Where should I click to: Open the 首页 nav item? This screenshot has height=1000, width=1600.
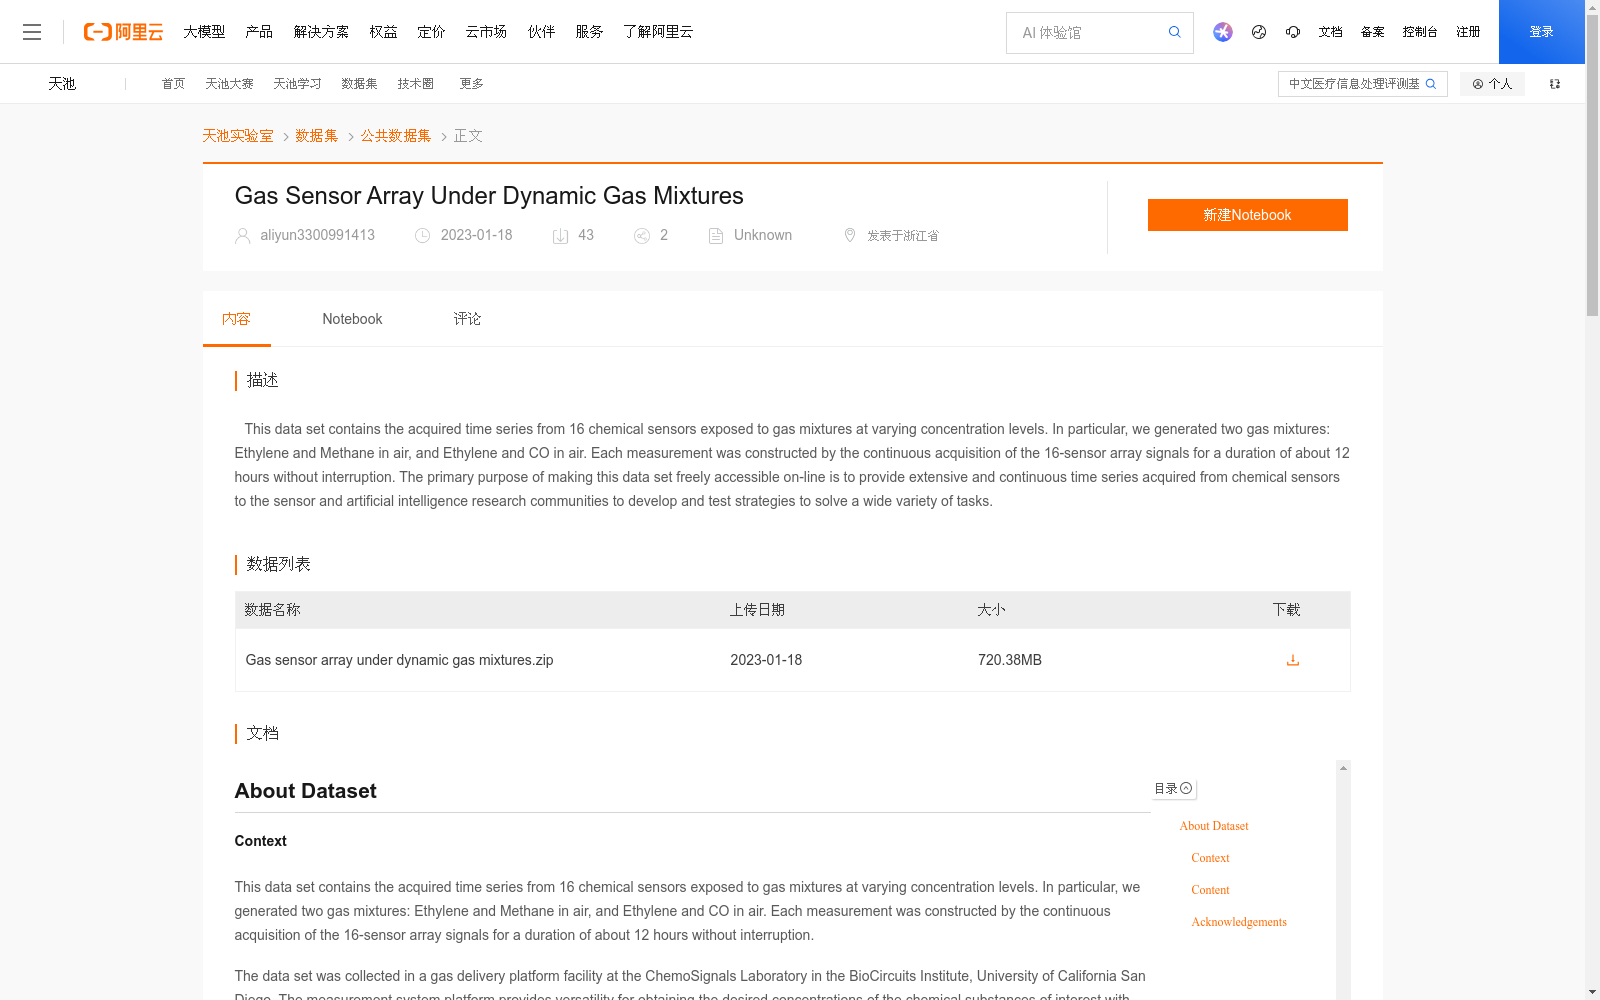click(x=173, y=84)
